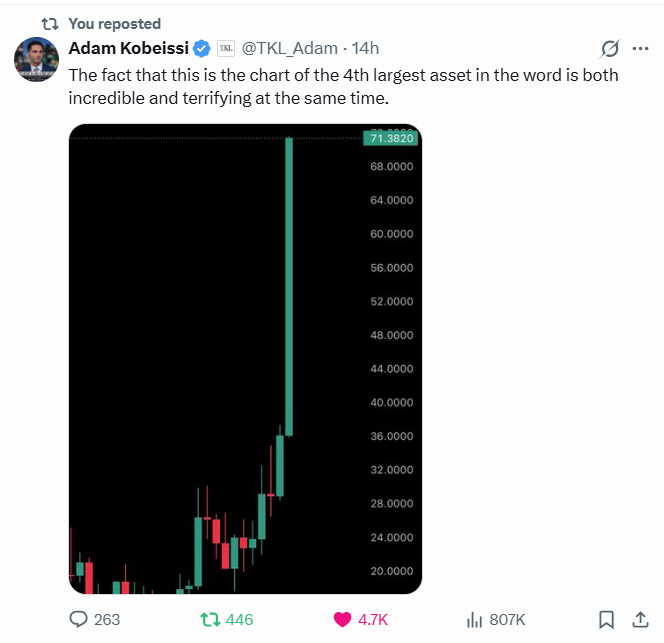Image resolution: width=664 pixels, height=643 pixels.
Task: Open replies via the comment bubble icon
Action: (x=78, y=619)
